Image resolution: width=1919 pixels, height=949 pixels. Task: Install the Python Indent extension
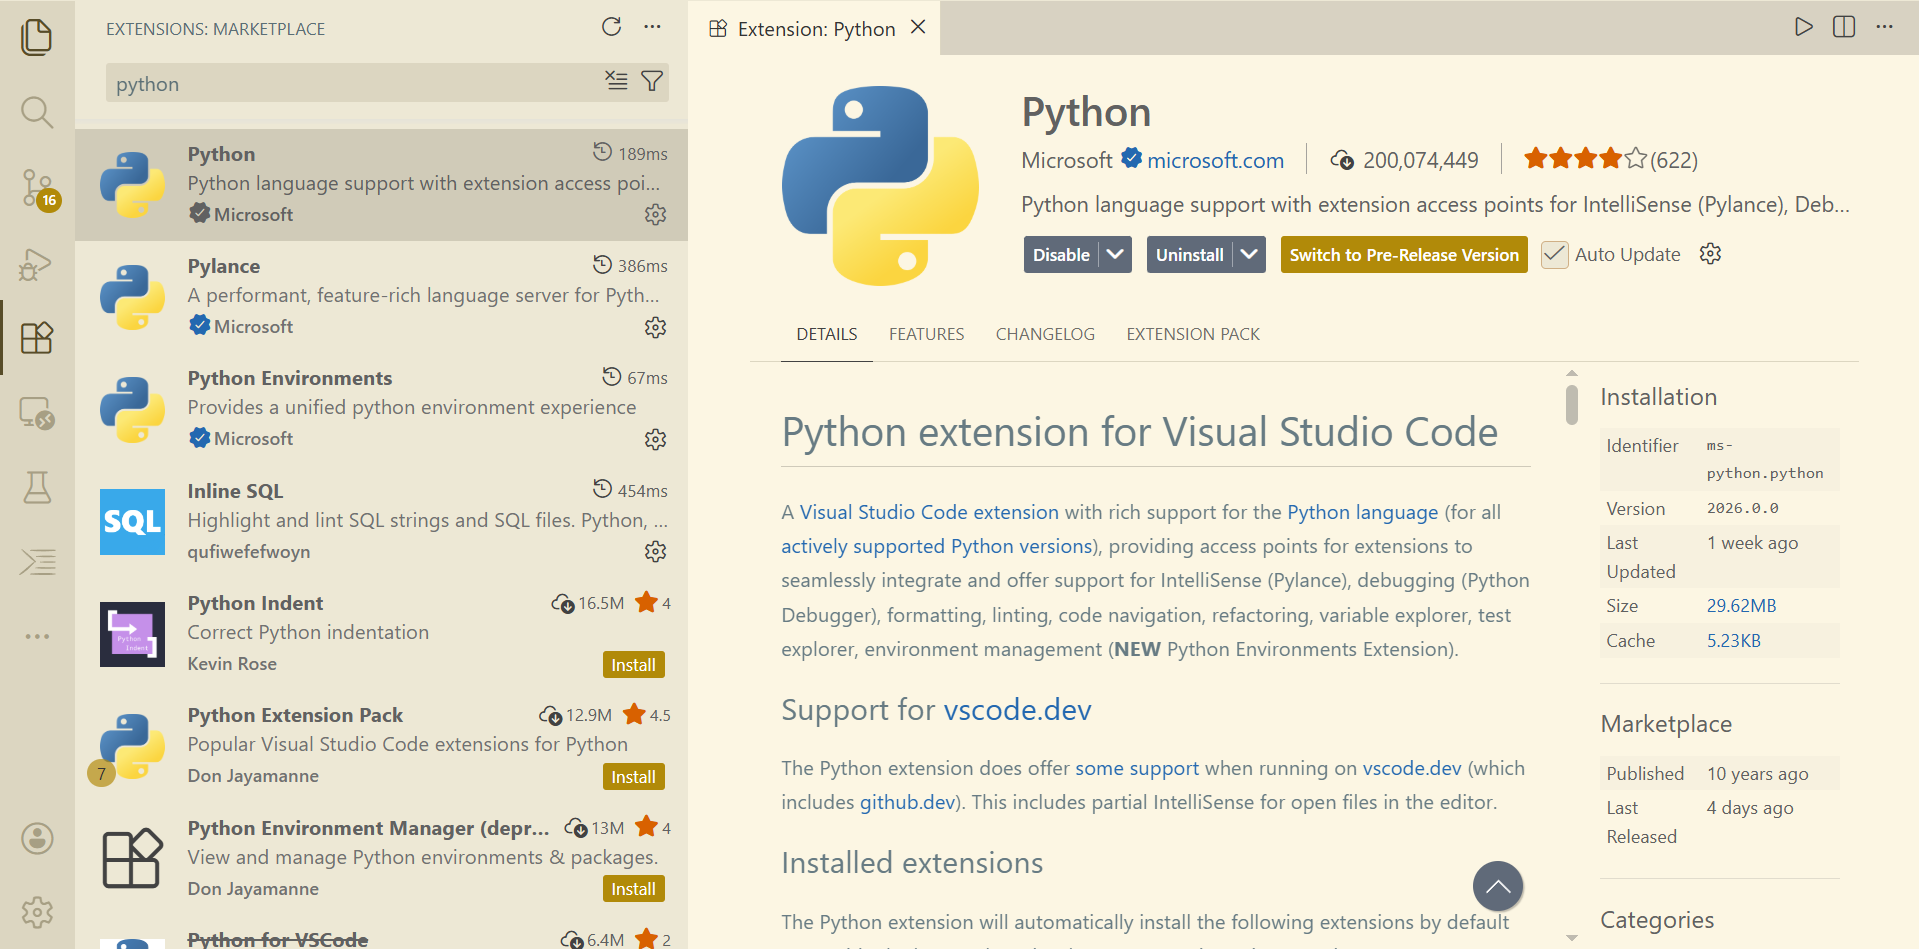633,663
